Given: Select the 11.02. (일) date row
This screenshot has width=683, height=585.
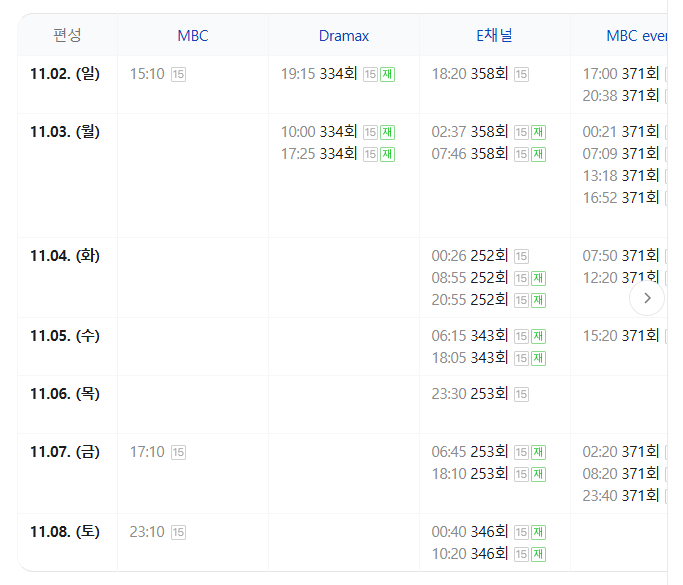Looking at the screenshot, I should [65, 73].
